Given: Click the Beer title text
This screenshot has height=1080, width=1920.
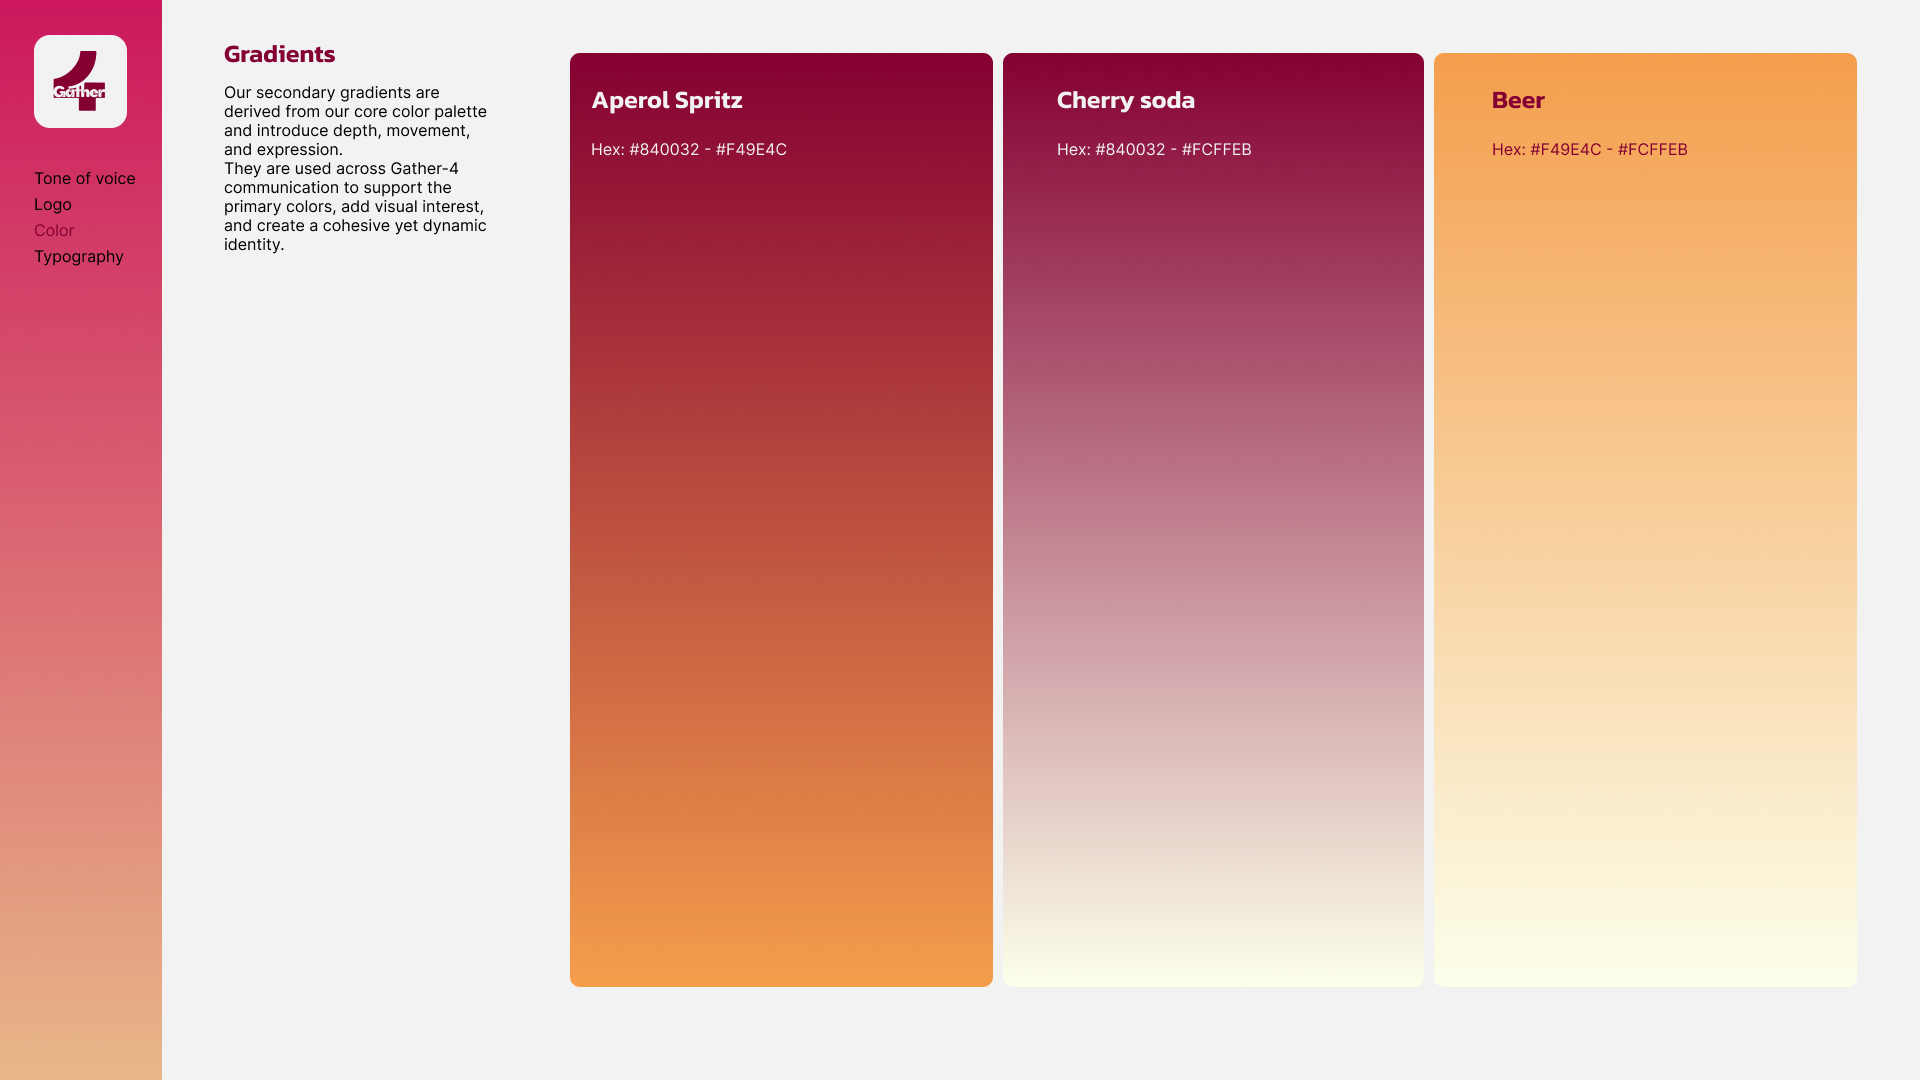Looking at the screenshot, I should (x=1517, y=100).
